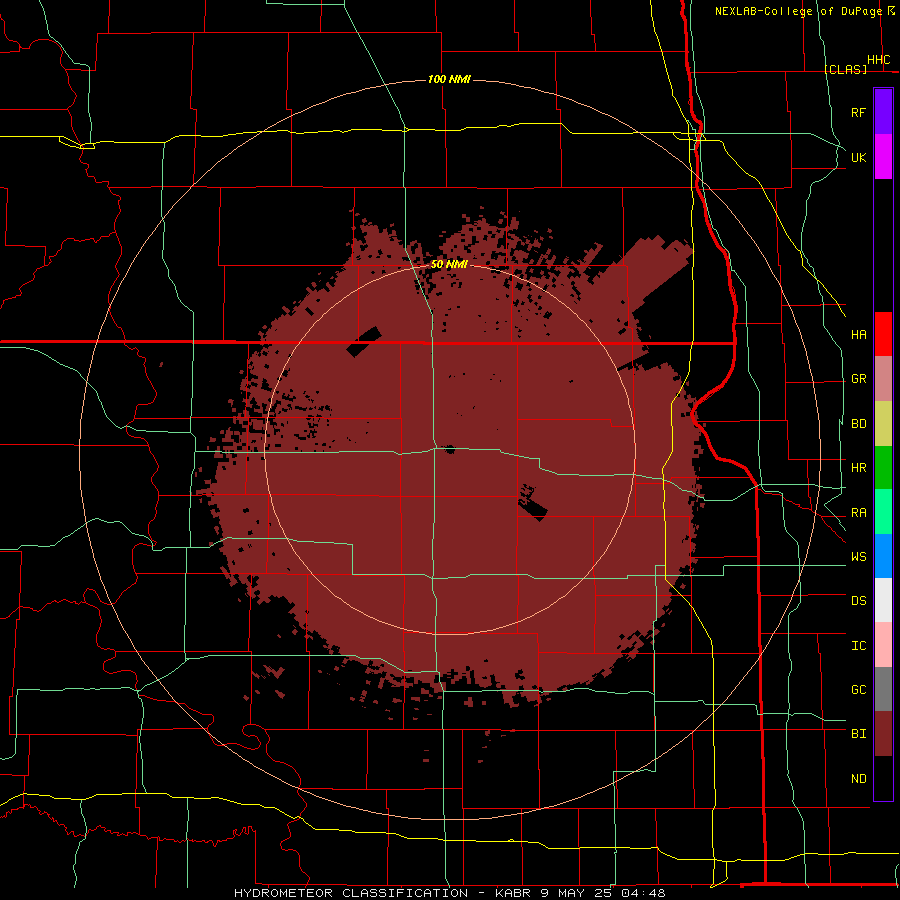Click the GR legend label
This screenshot has width=900, height=900.
pyautogui.click(x=858, y=379)
